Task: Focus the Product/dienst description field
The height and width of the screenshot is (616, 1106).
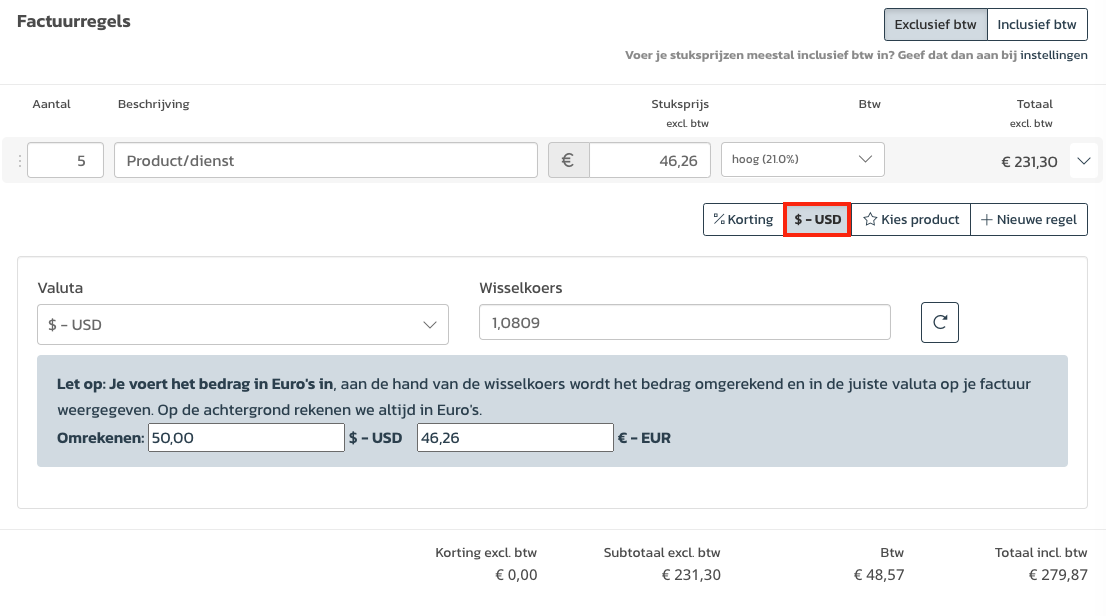Action: coord(326,160)
